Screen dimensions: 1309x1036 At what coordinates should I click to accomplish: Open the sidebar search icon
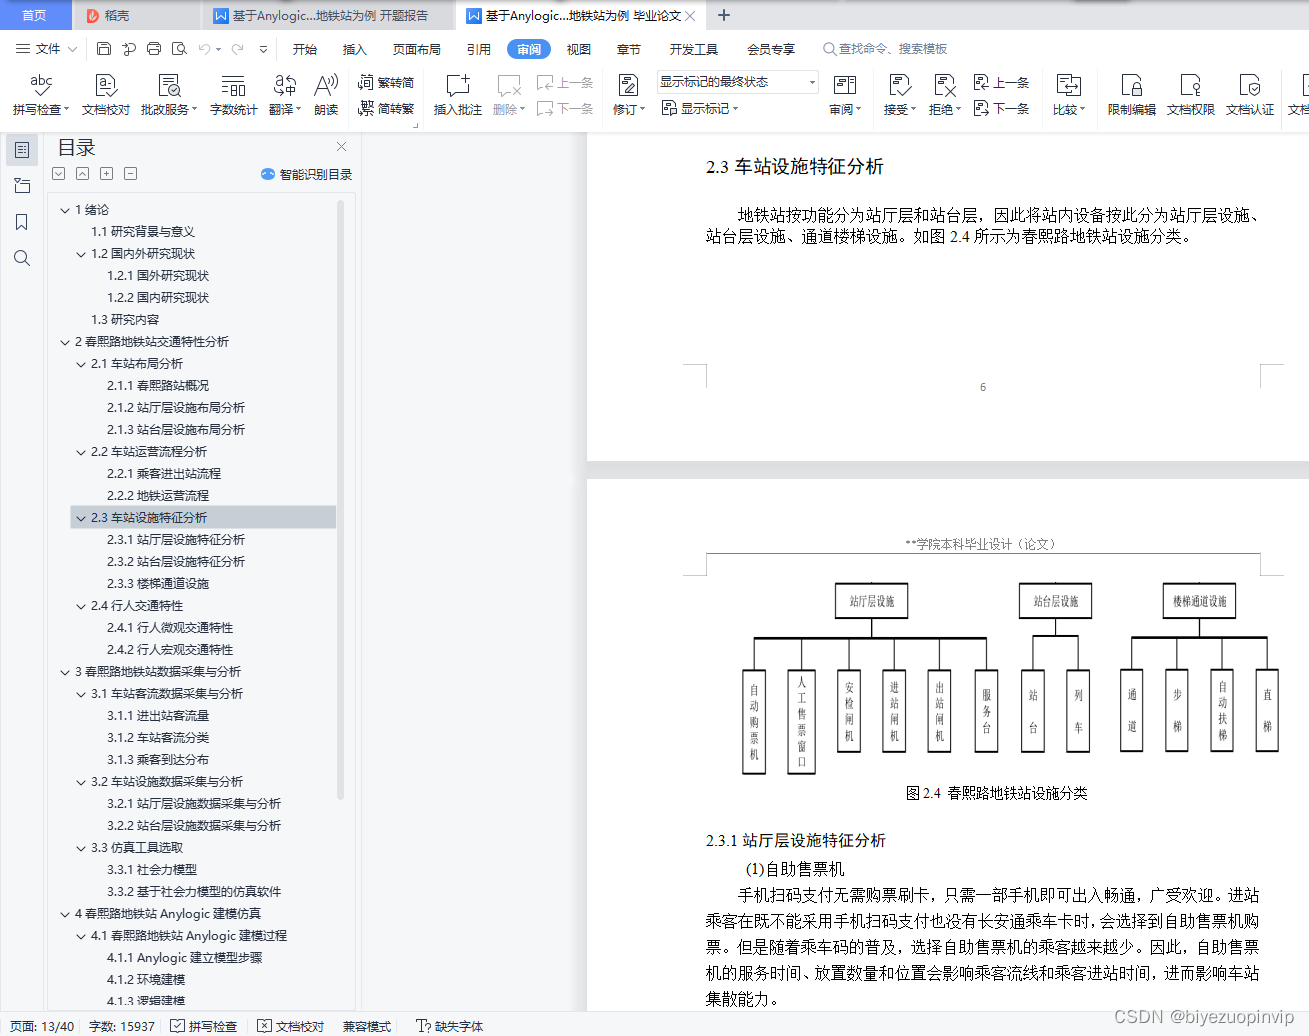21,258
